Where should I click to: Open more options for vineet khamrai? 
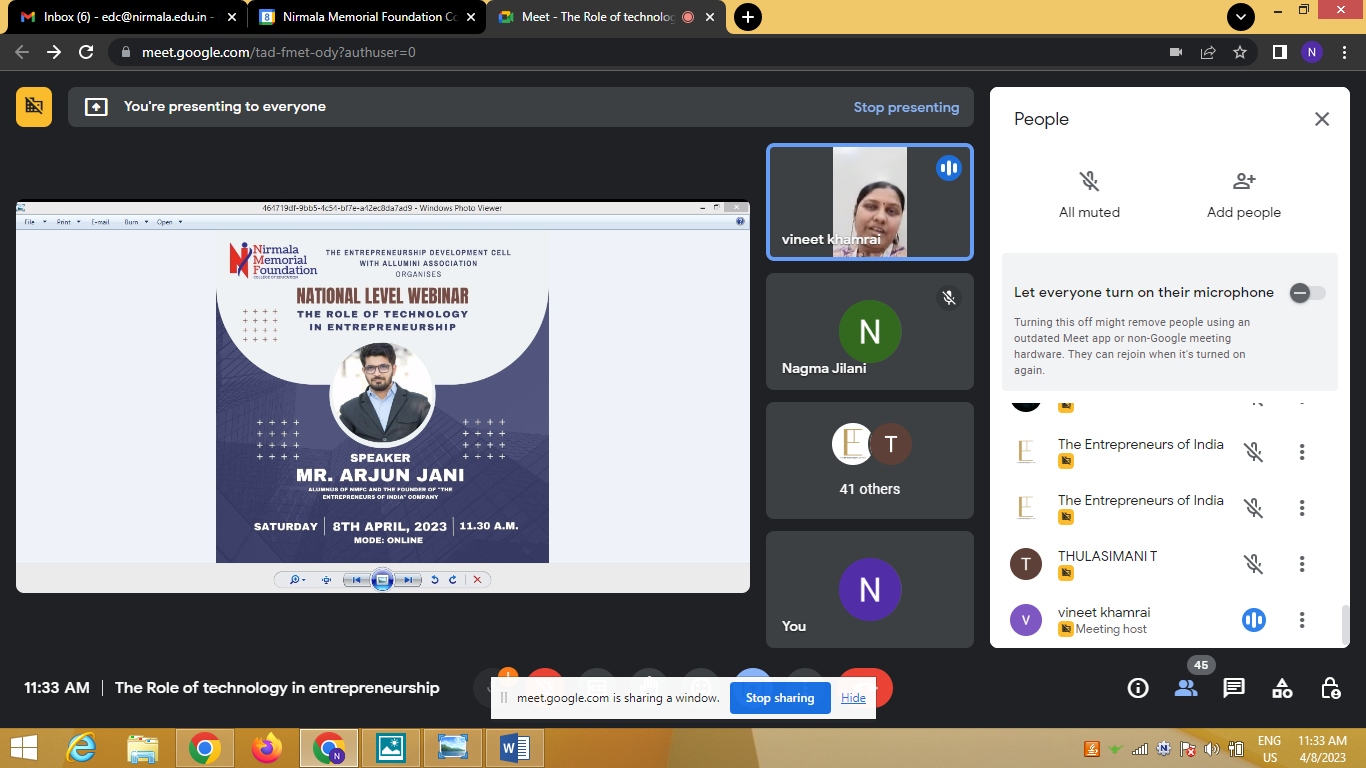1302,620
